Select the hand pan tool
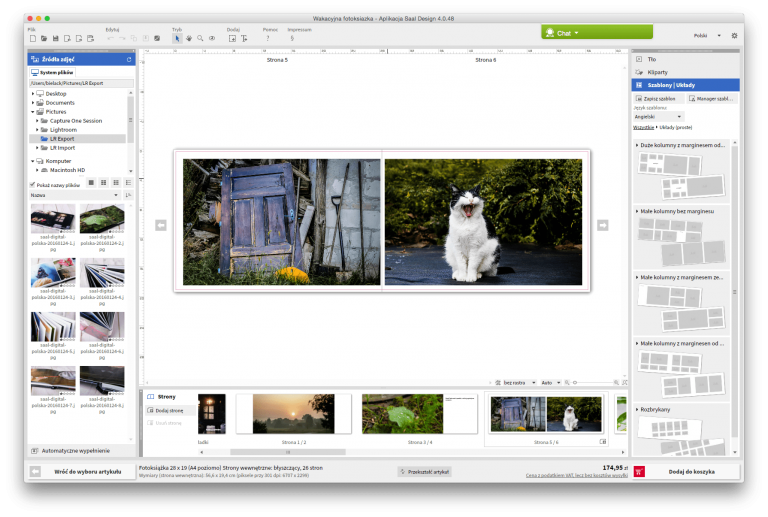The width and height of the screenshot is (768, 517). pos(189,38)
